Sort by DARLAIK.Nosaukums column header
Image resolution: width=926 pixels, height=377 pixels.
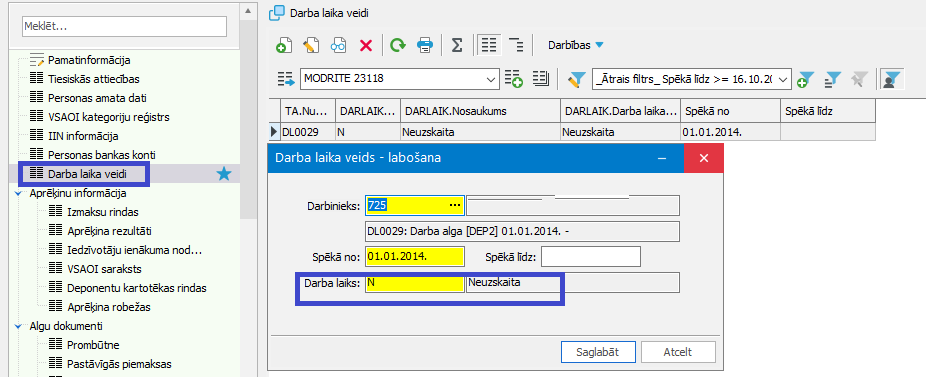[x=480, y=110]
